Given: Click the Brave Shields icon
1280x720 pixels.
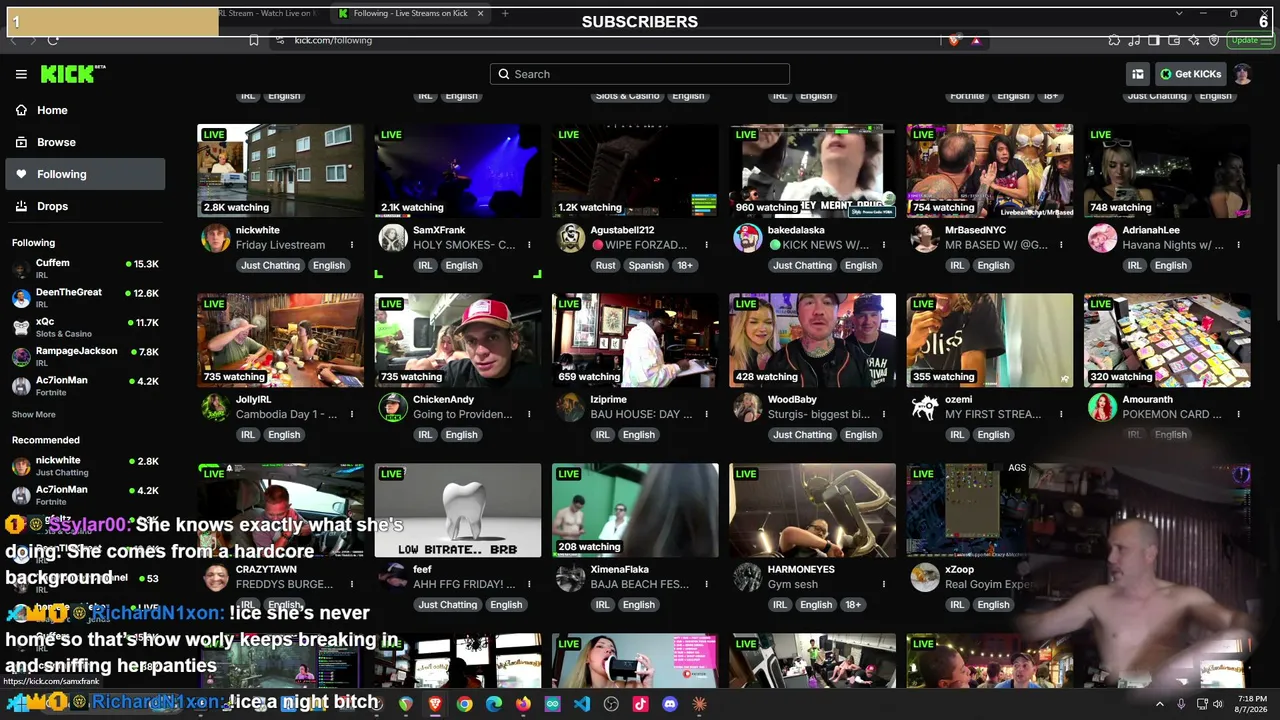Looking at the screenshot, I should [954, 40].
